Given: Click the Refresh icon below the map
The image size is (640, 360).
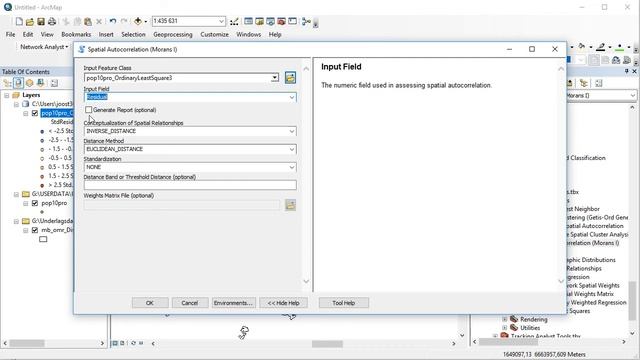Looking at the screenshot, I should (133, 343).
